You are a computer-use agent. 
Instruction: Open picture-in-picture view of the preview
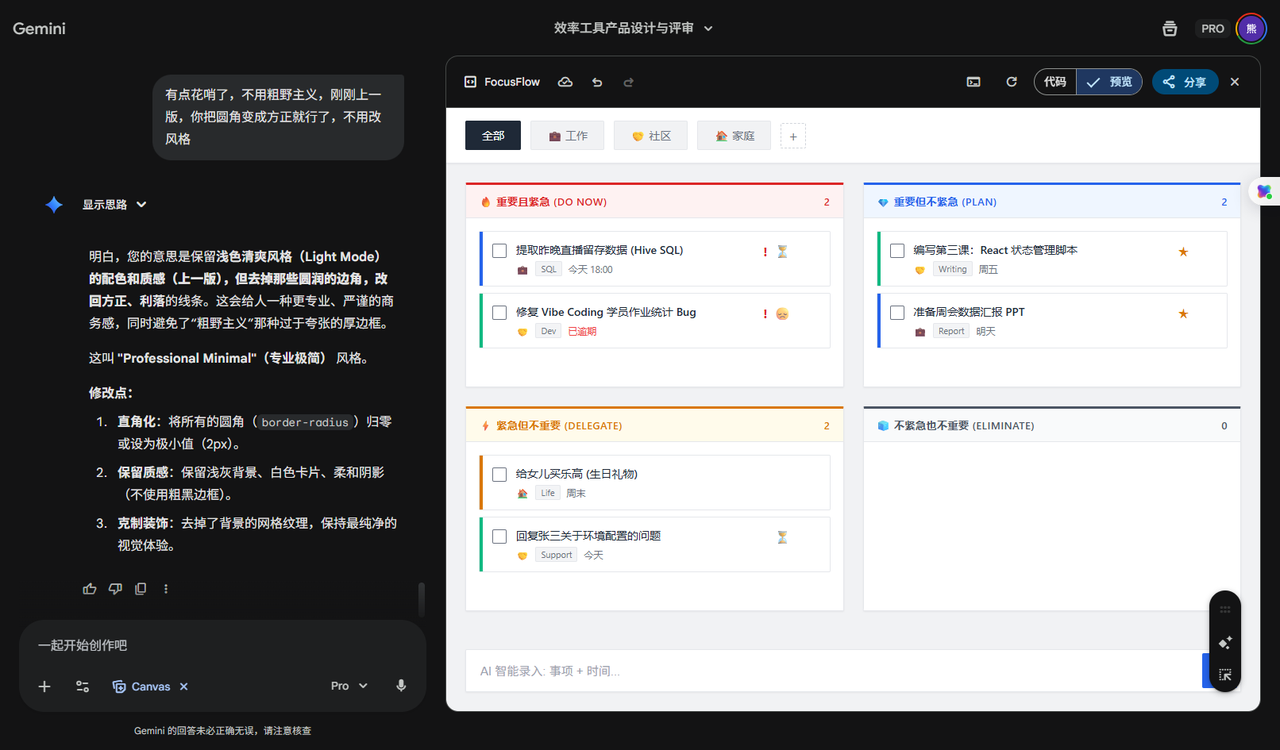973,82
